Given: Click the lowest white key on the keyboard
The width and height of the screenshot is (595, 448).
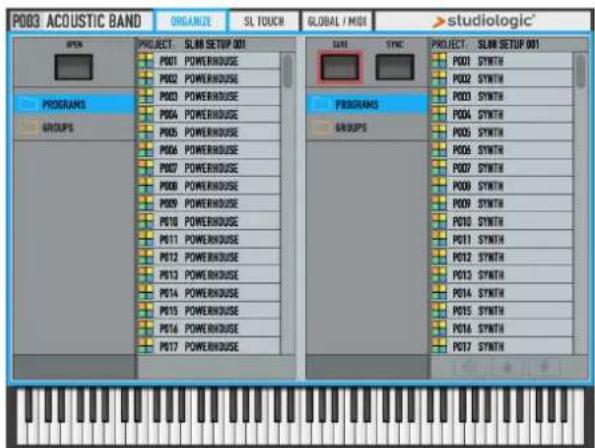Looking at the screenshot, I should (22, 432).
